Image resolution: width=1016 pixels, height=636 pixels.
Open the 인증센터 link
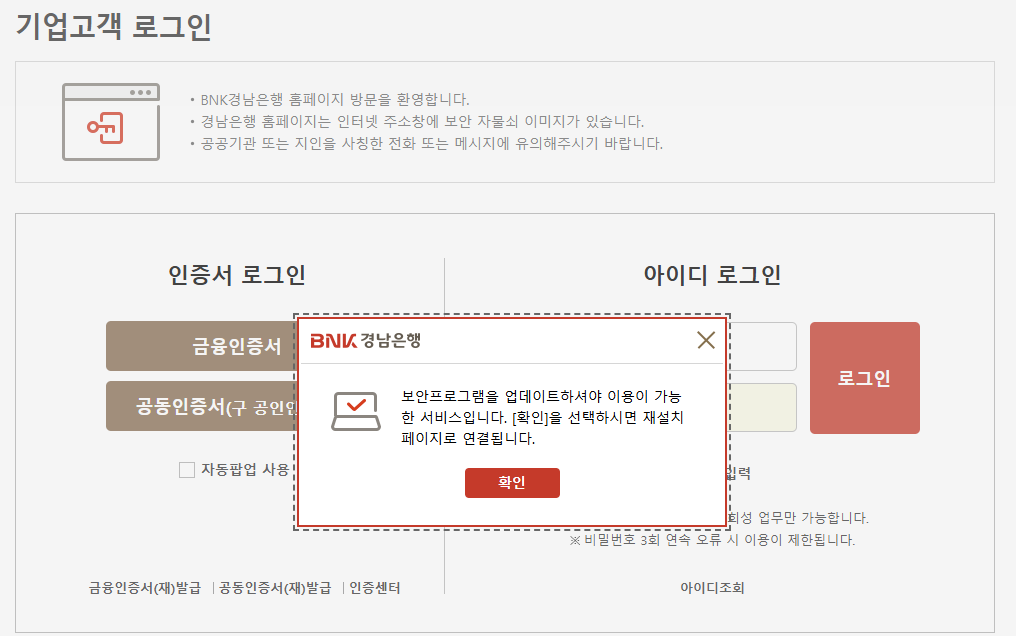[375, 588]
